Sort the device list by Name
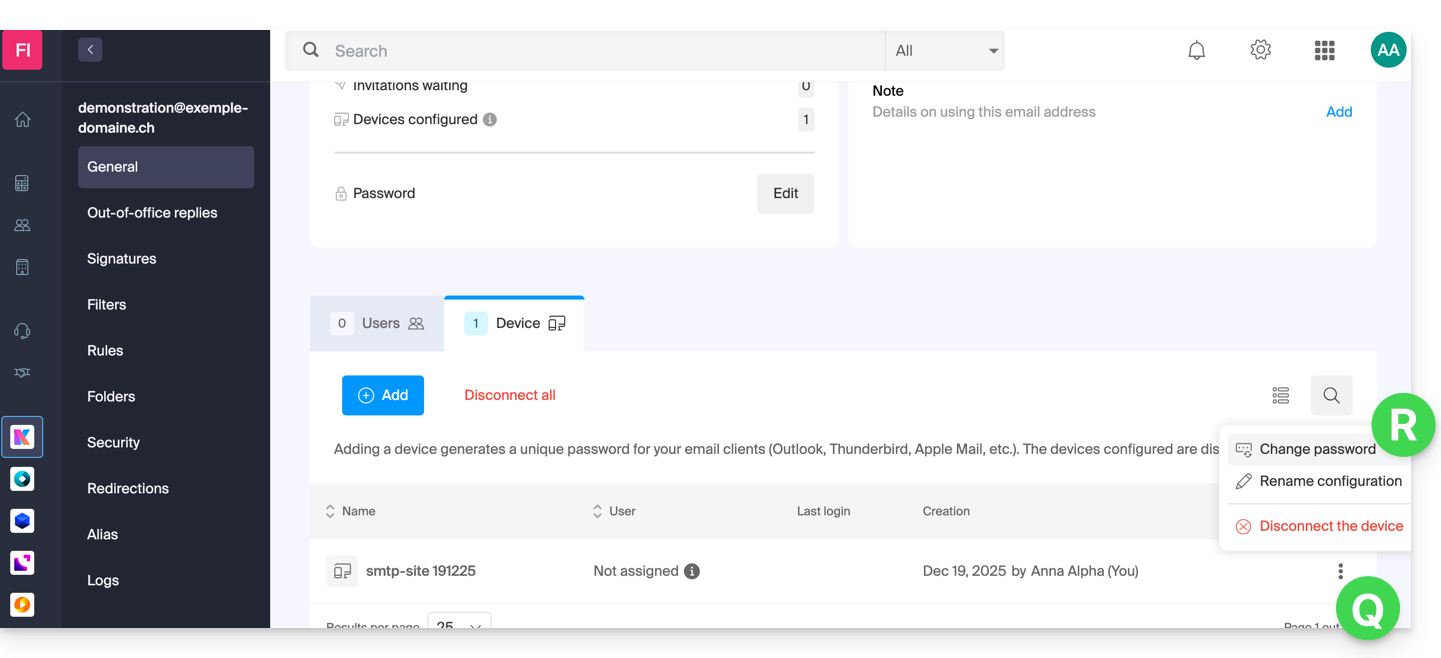 click(350, 511)
